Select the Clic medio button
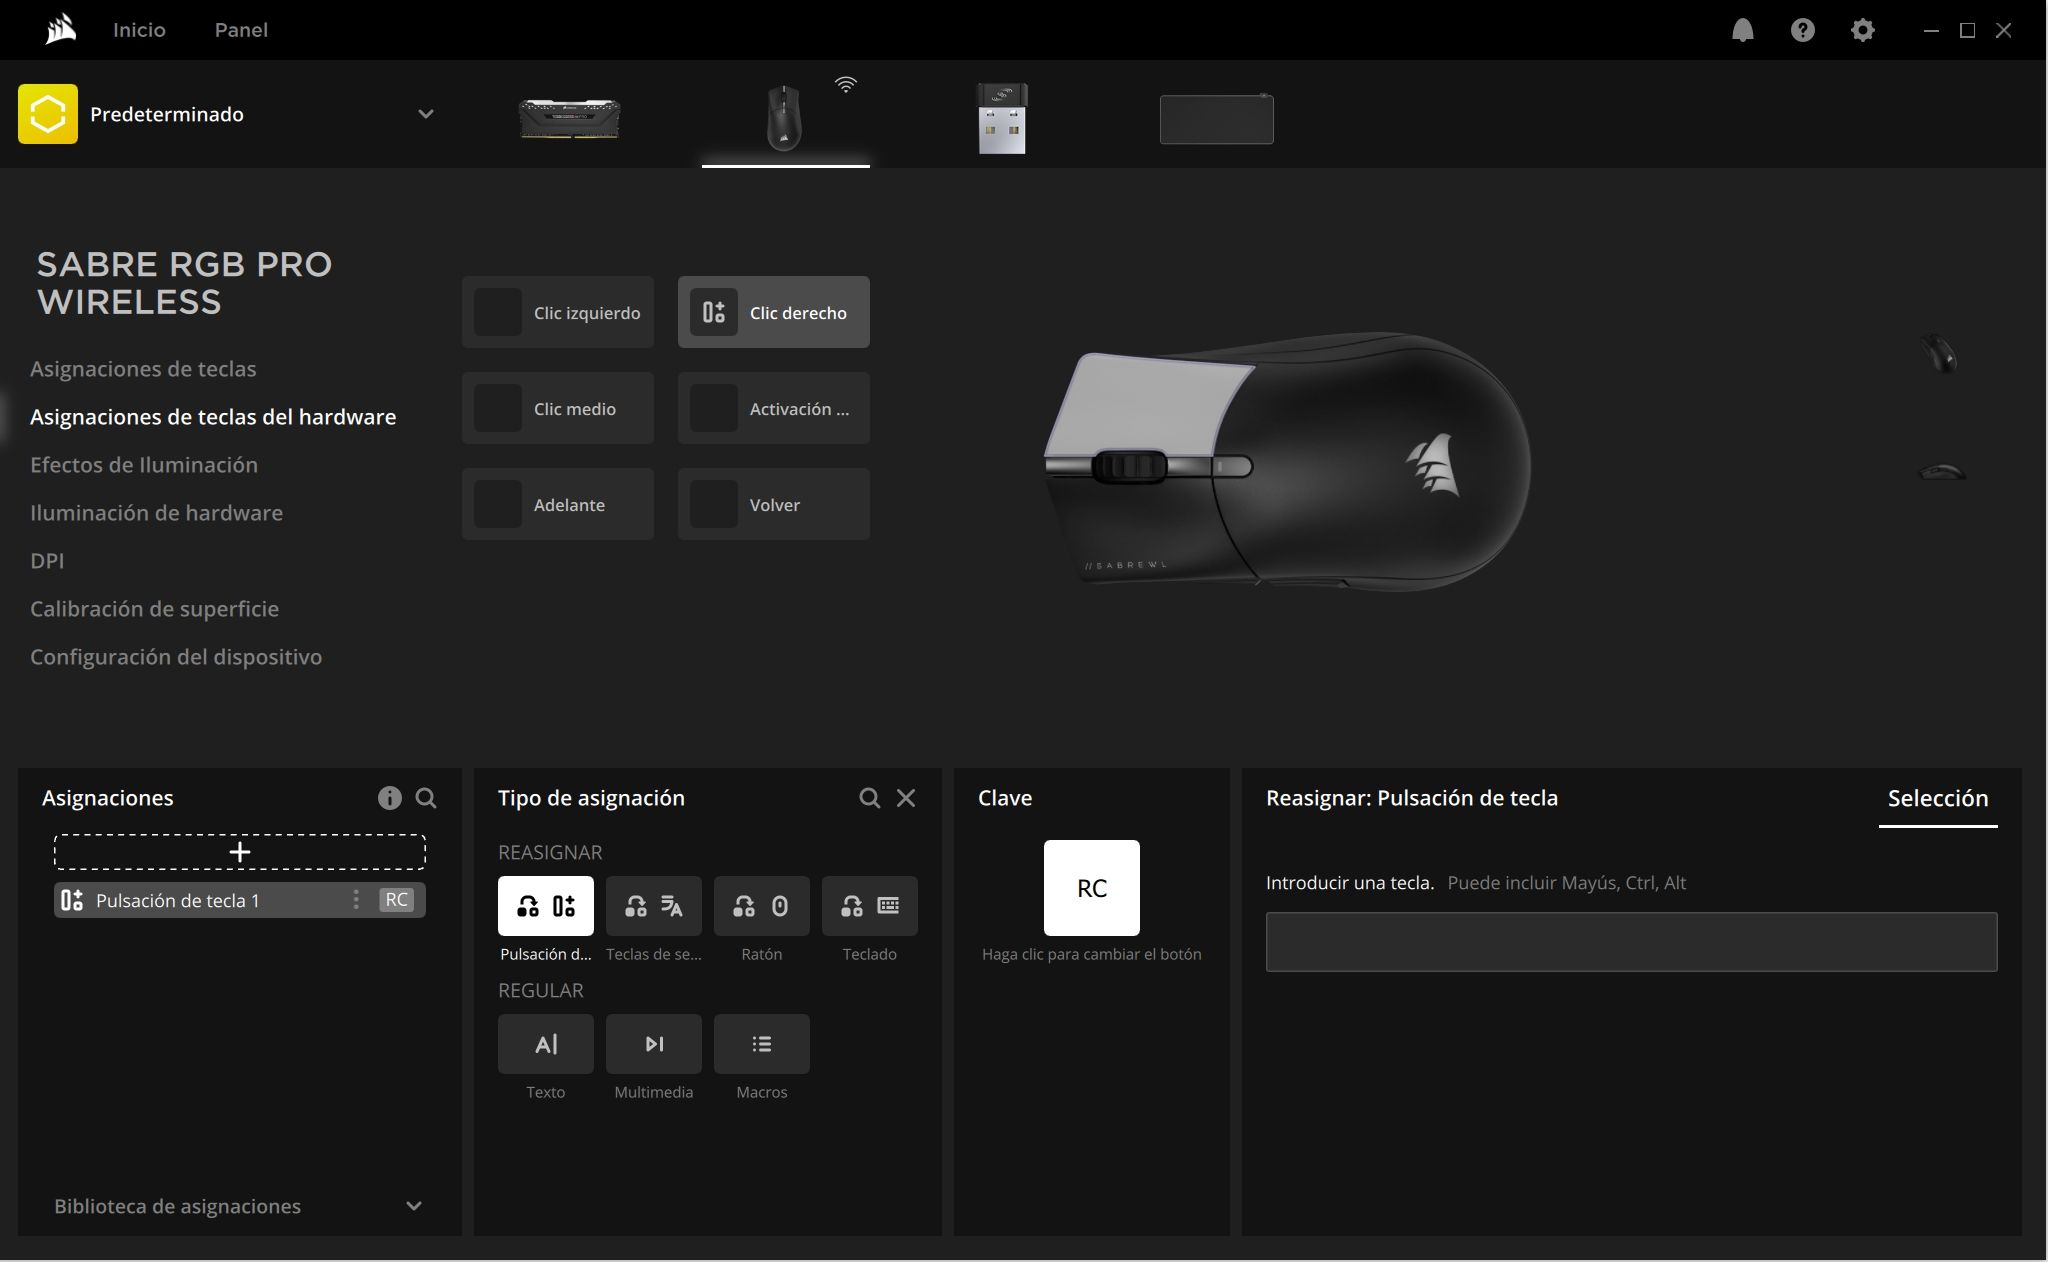 click(558, 408)
